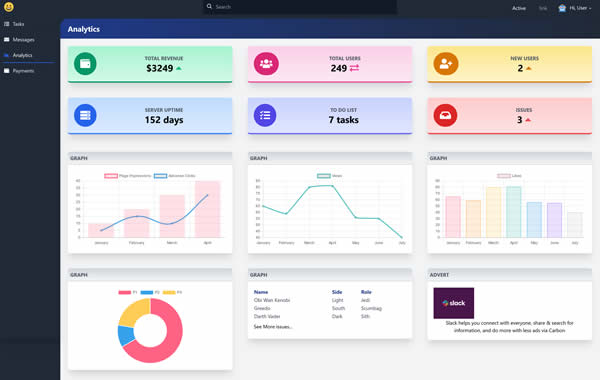Click the blue segment of doughnut chart
600x380 pixels.
(x=125, y=336)
